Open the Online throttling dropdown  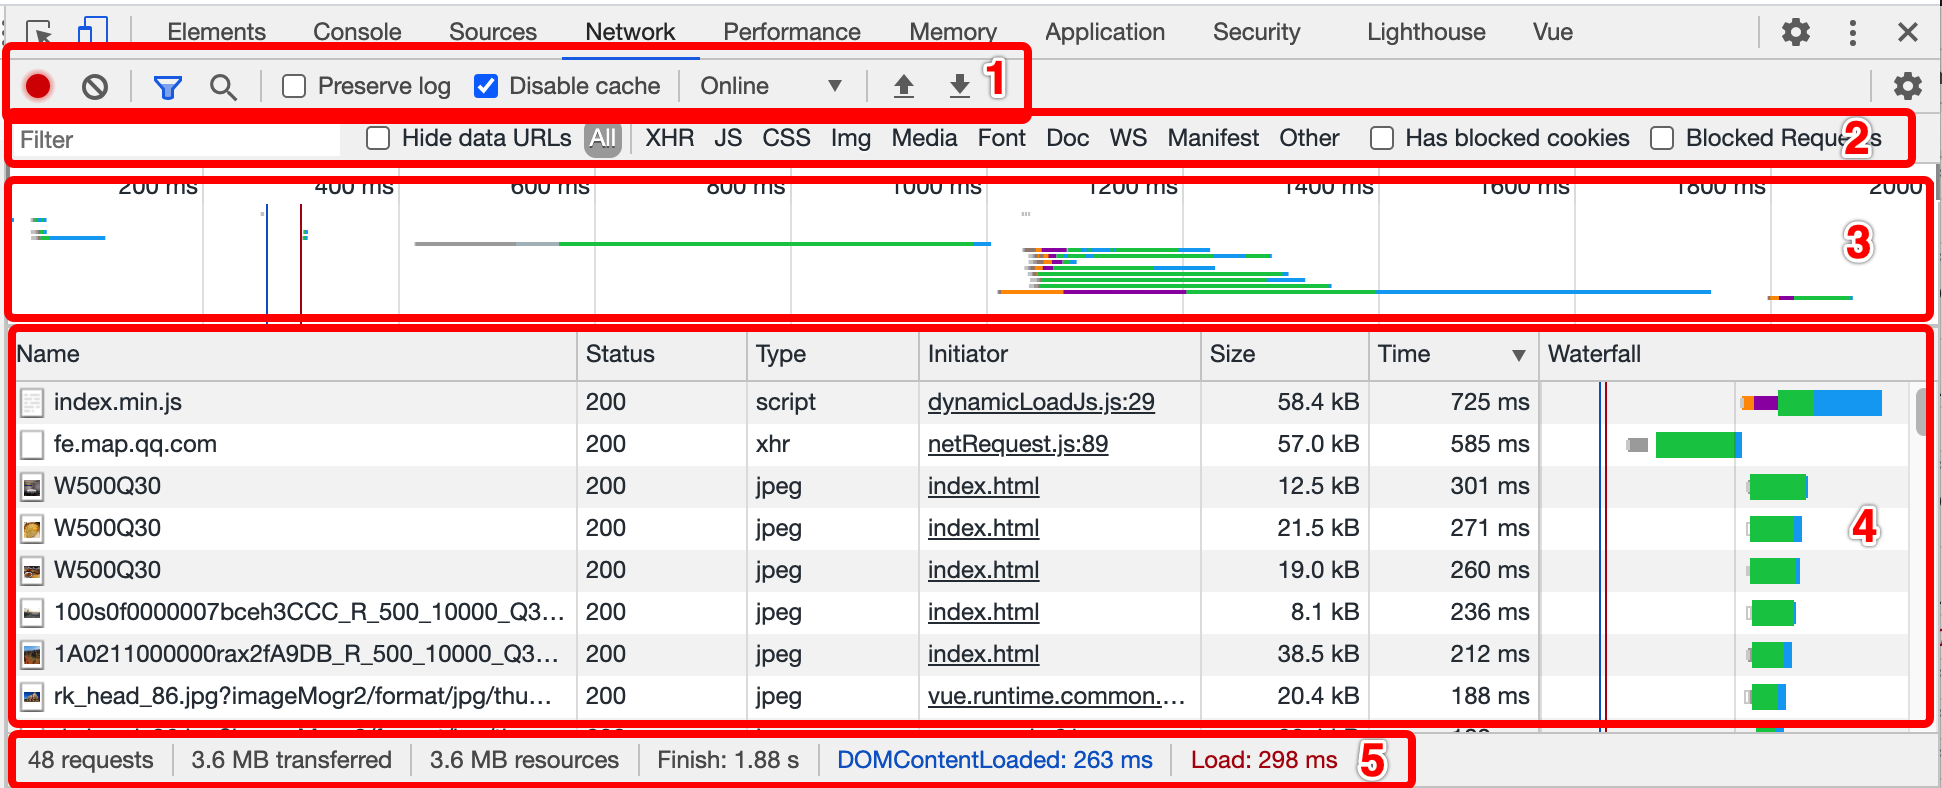[770, 86]
